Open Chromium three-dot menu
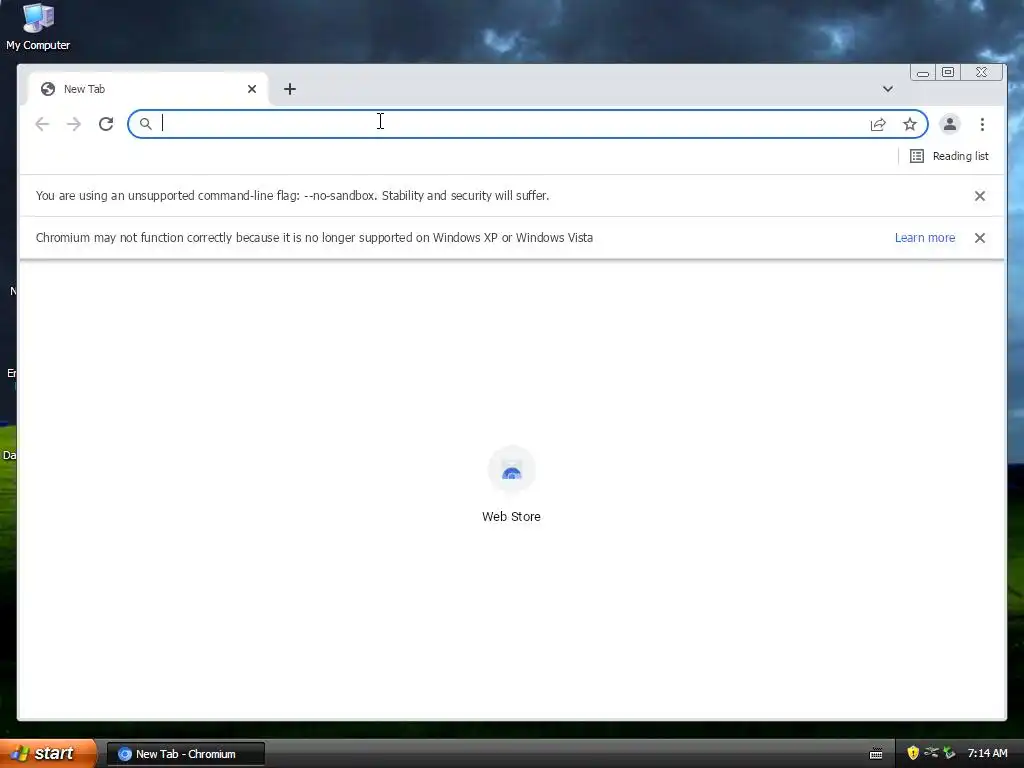This screenshot has width=1024, height=768. [982, 124]
